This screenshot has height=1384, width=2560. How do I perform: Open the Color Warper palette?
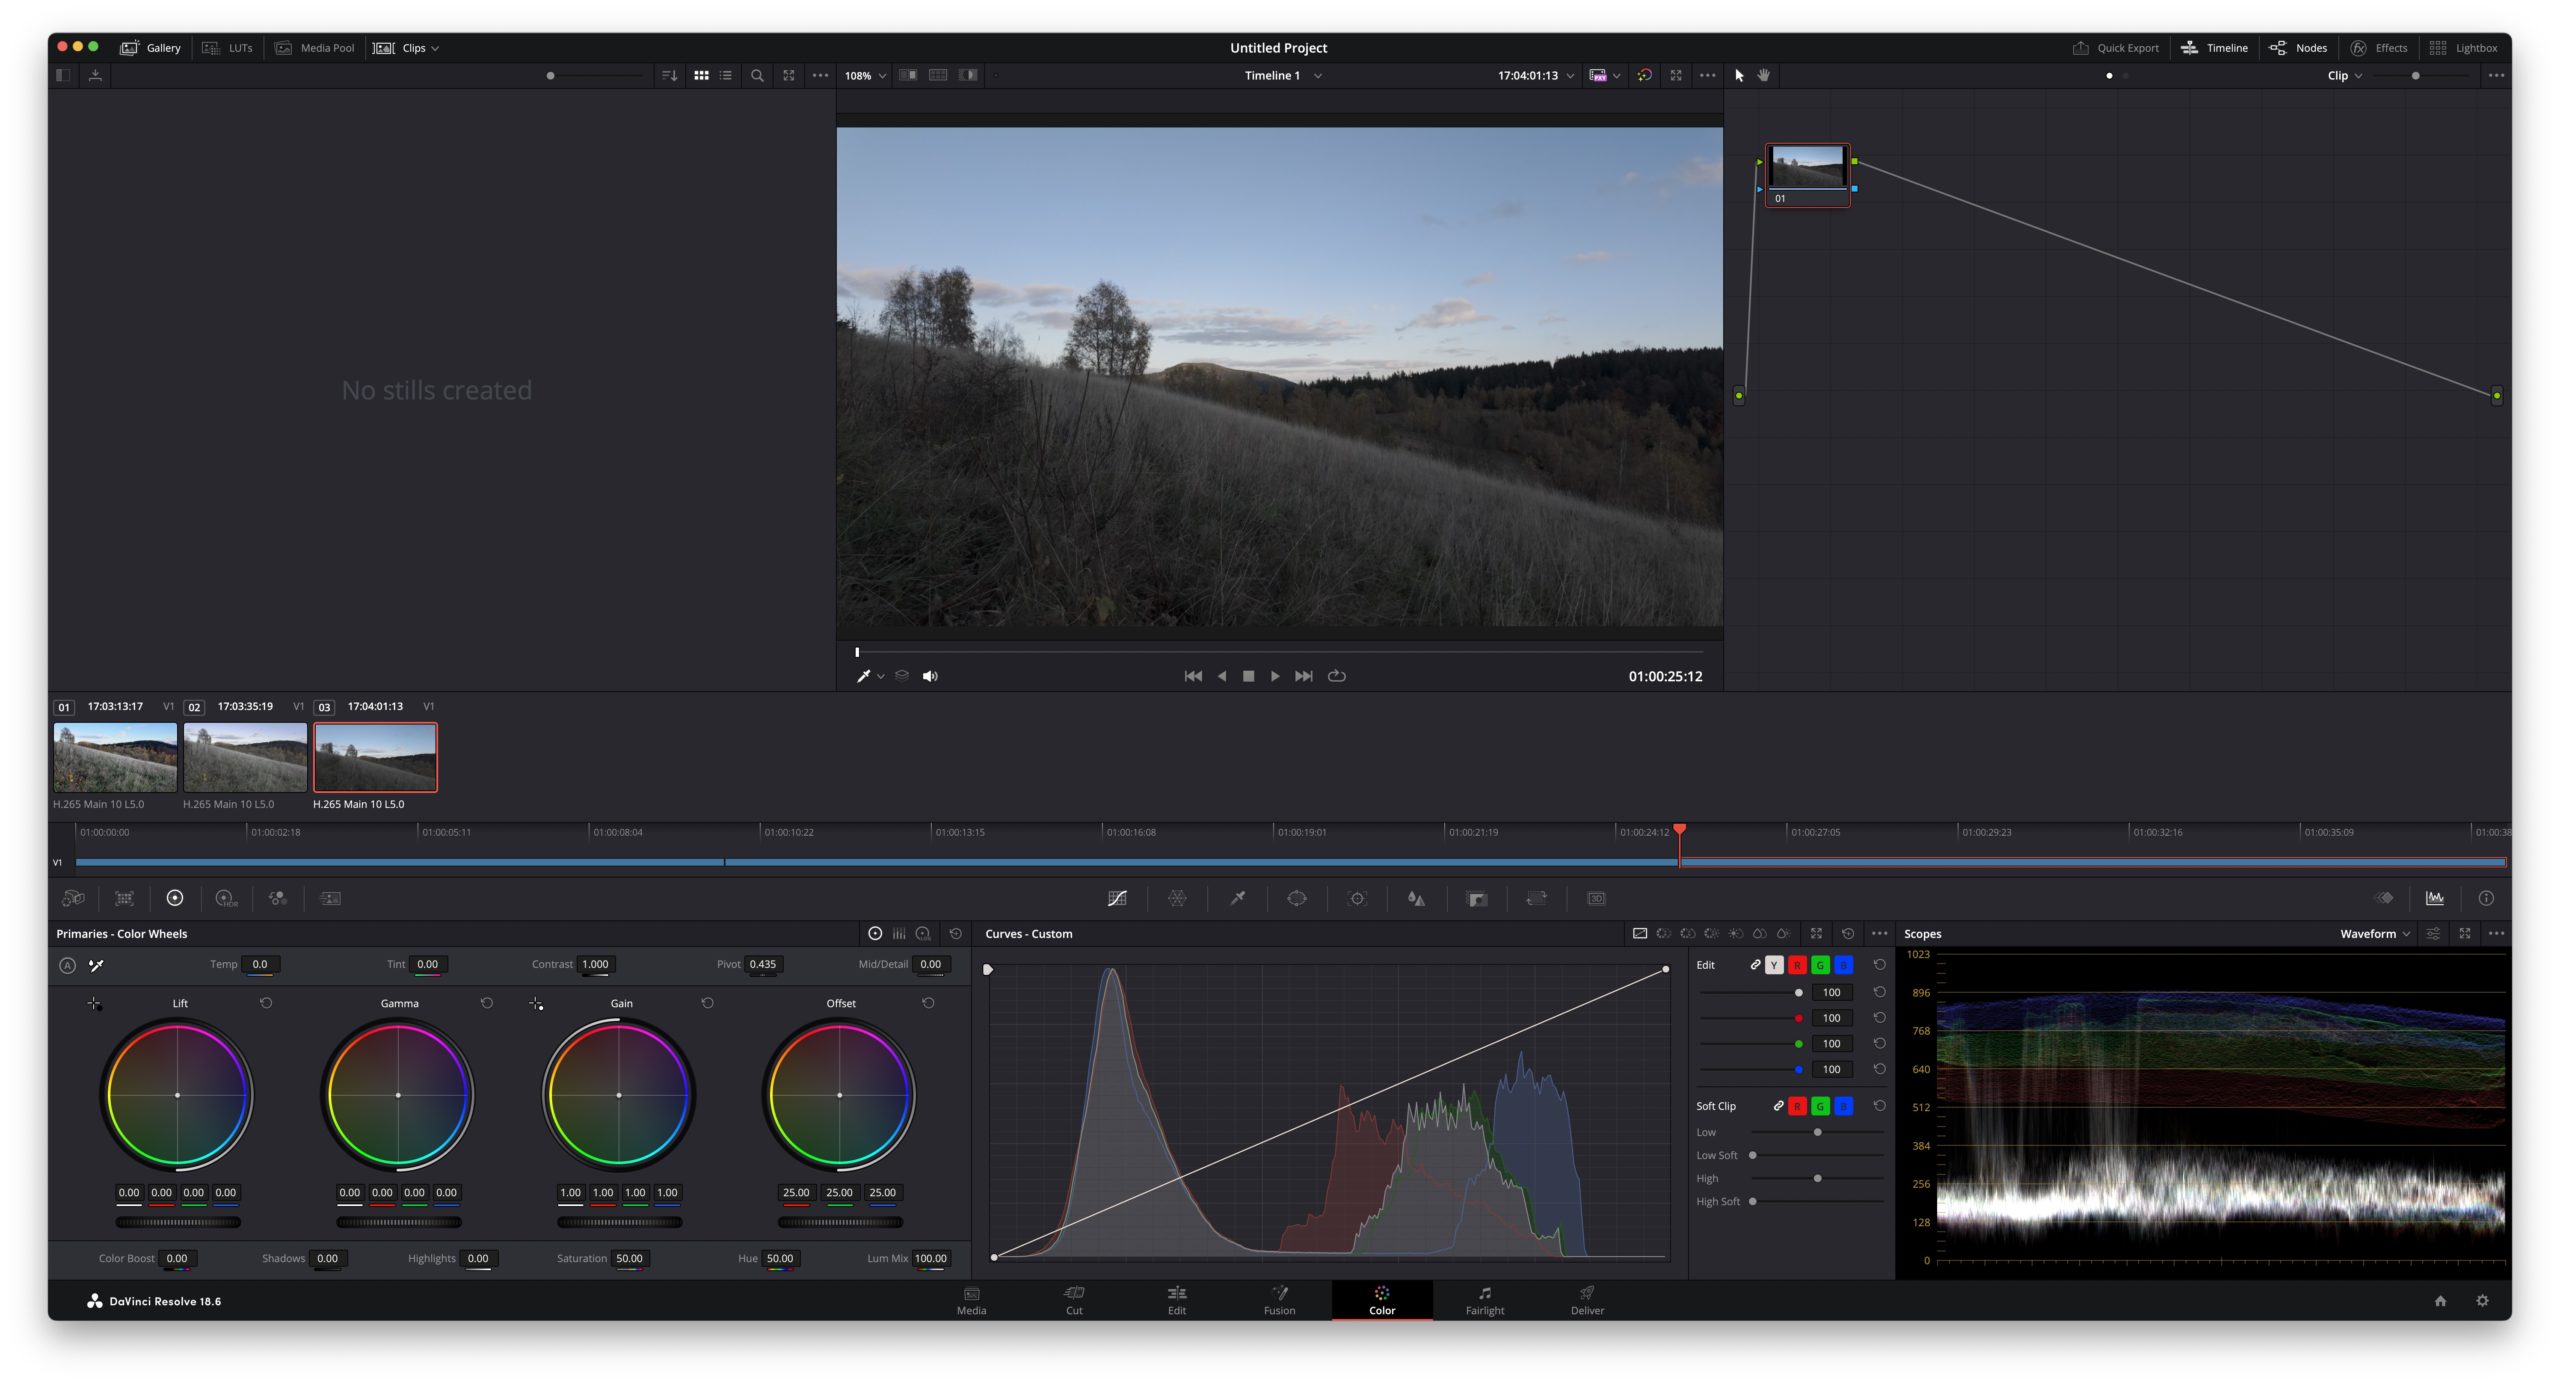point(1177,898)
